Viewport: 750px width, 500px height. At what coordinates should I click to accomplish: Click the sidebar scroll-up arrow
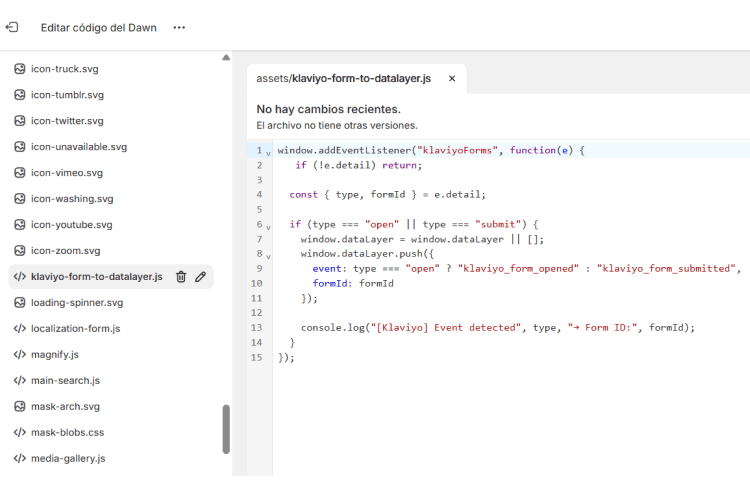click(226, 57)
